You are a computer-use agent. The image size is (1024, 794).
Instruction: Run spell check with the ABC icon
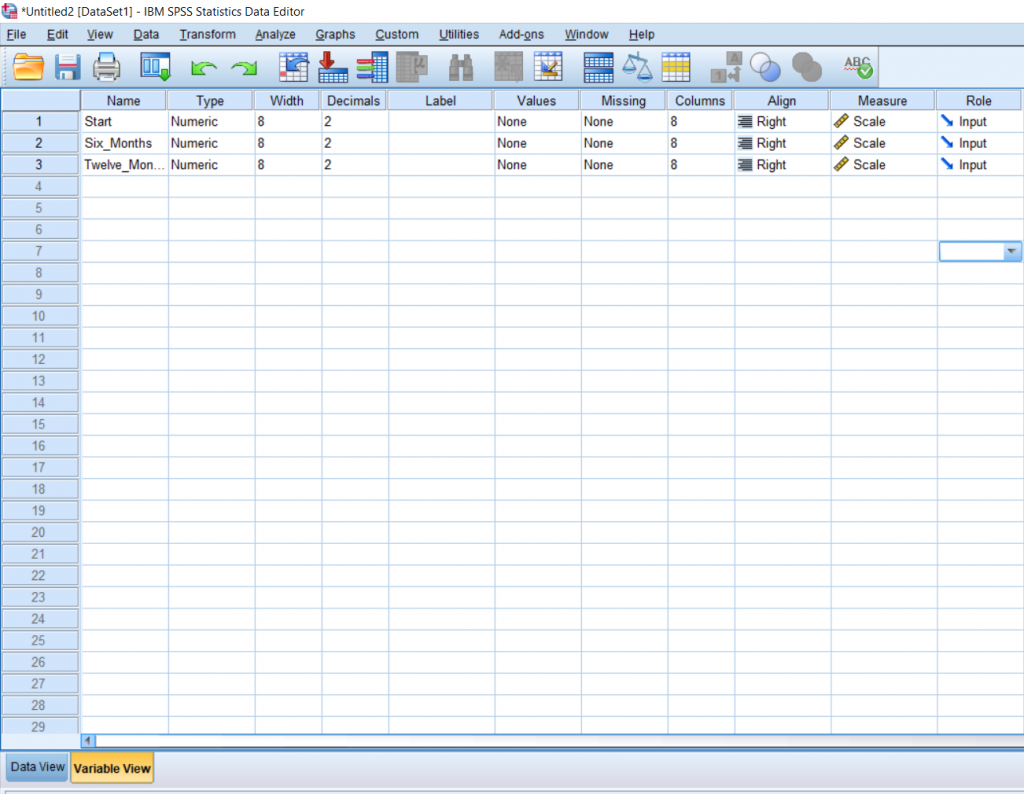856,65
